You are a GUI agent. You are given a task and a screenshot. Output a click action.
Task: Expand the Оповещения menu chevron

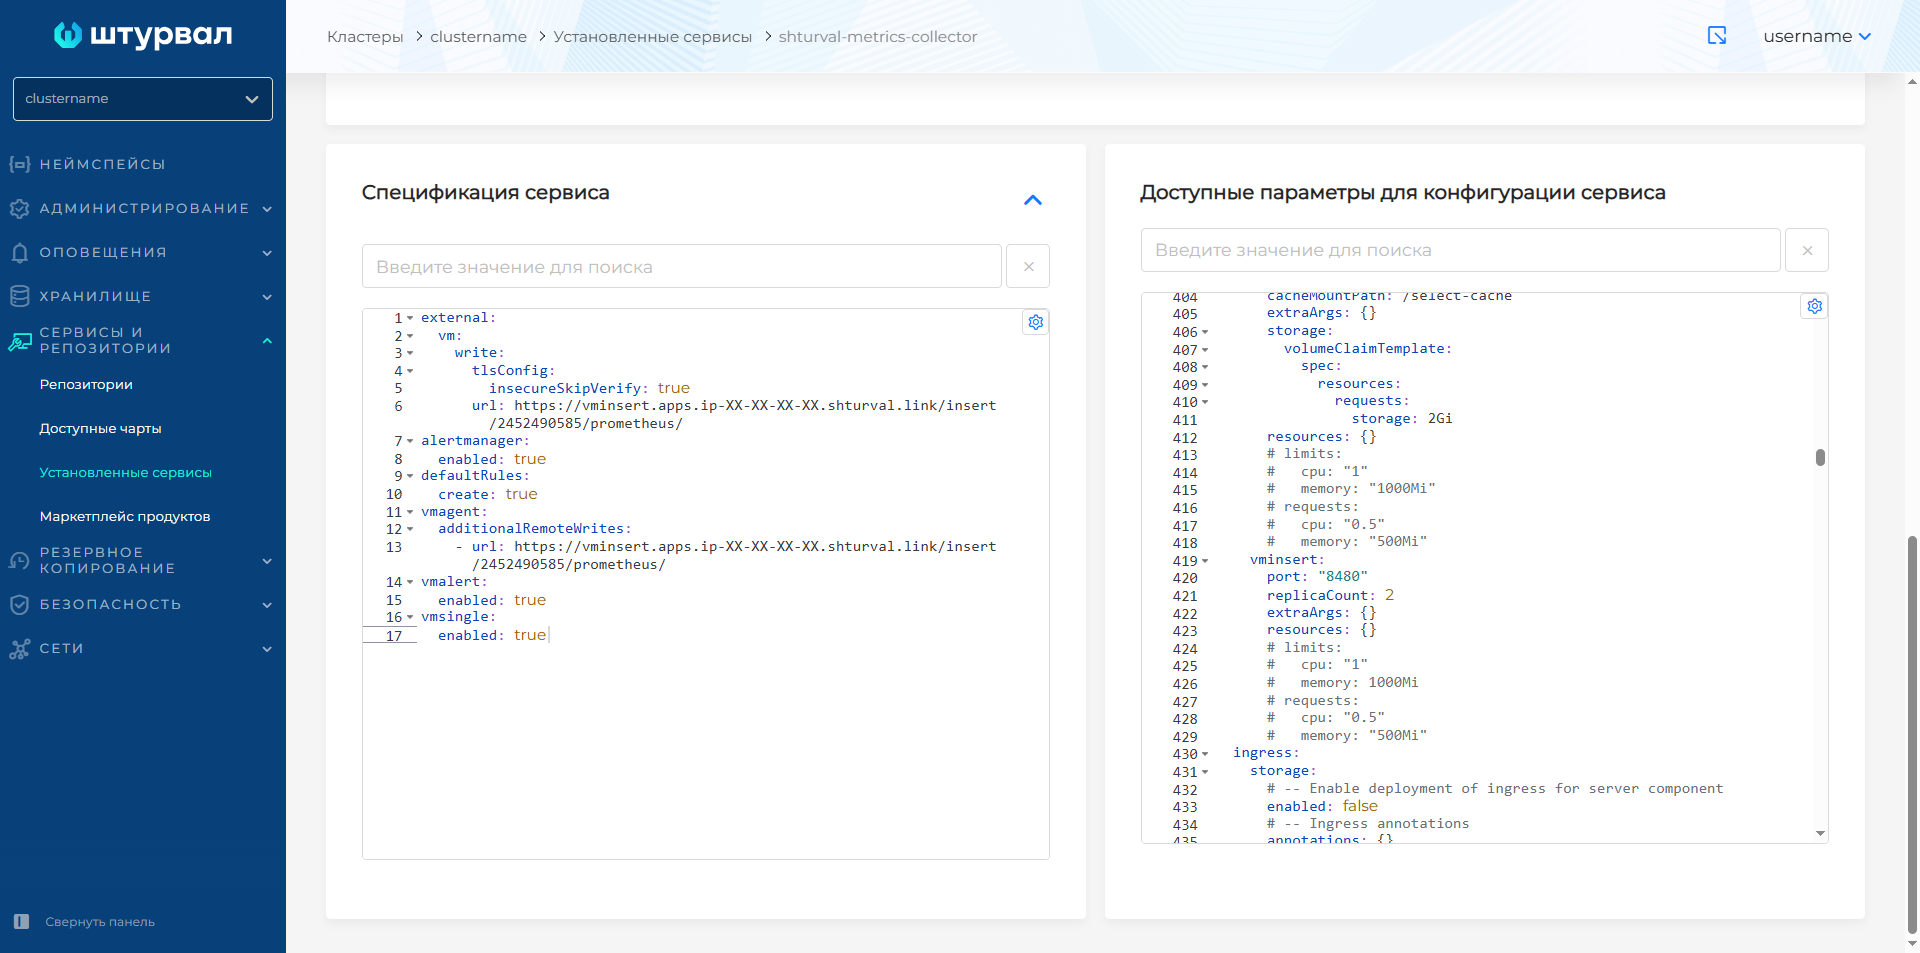click(267, 253)
